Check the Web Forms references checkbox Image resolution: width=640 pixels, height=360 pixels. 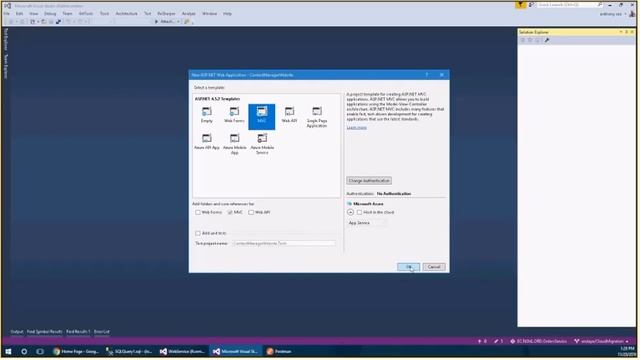pyautogui.click(x=198, y=212)
